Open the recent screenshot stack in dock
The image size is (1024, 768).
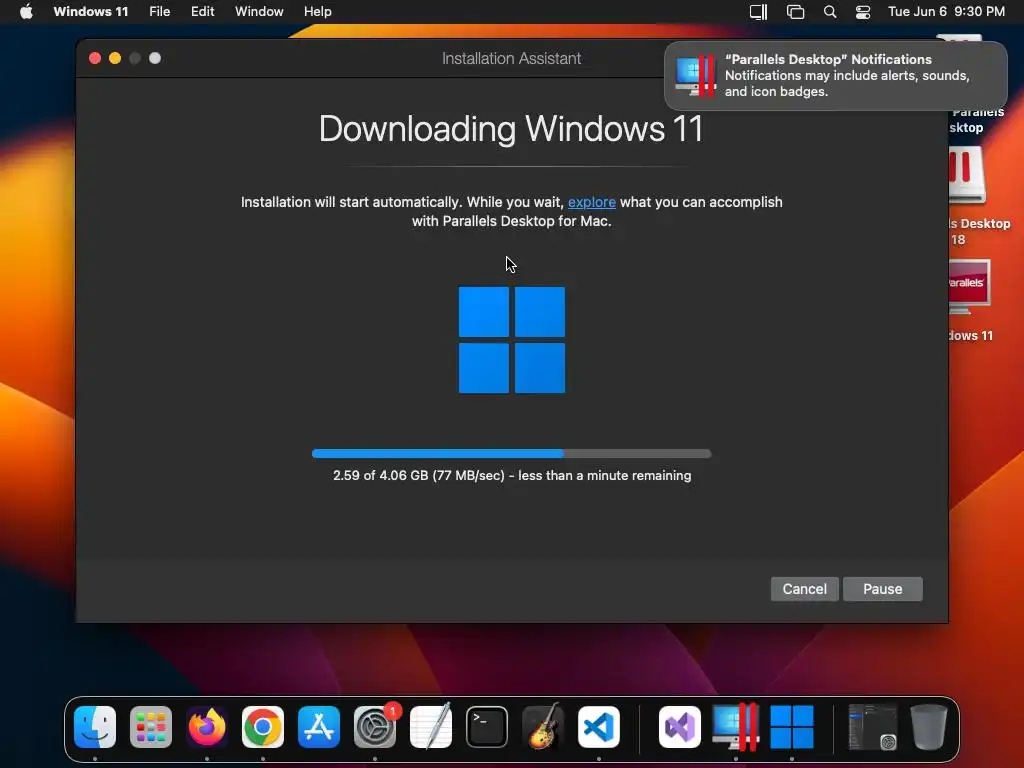tap(872, 727)
